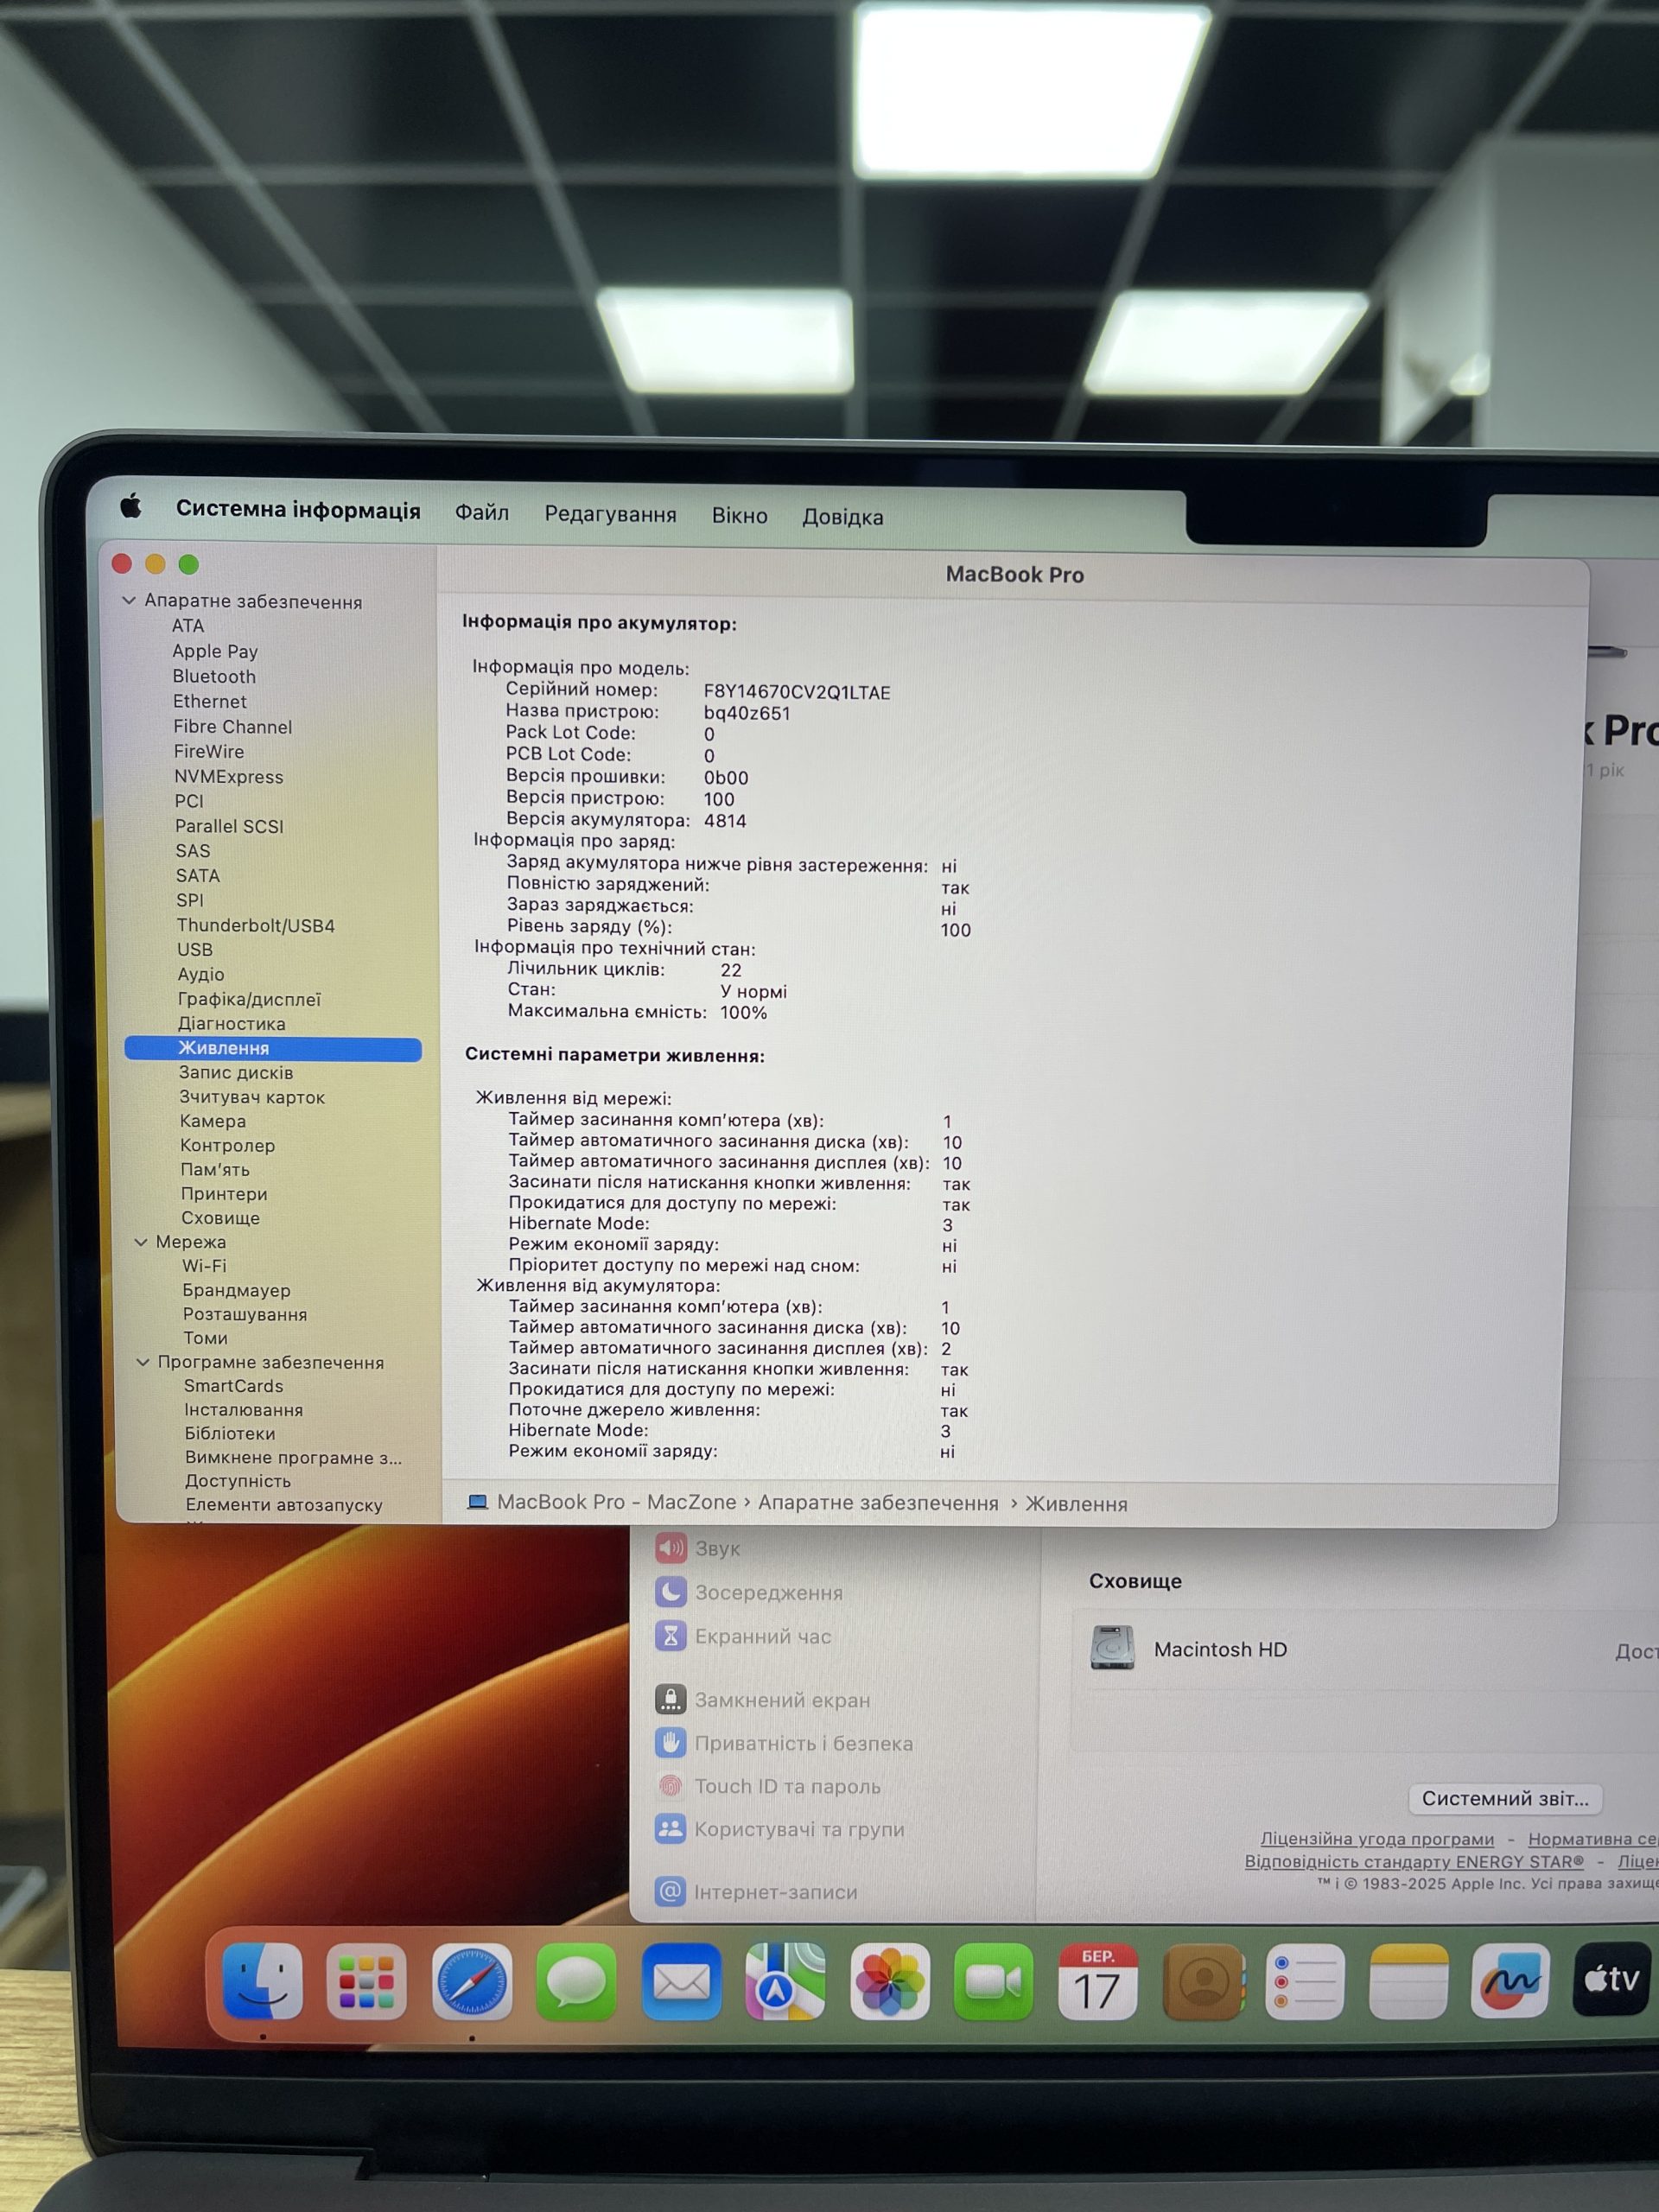Image resolution: width=1659 pixels, height=2212 pixels.
Task: Open the Системна інформація menu
Action: pyautogui.click(x=298, y=509)
